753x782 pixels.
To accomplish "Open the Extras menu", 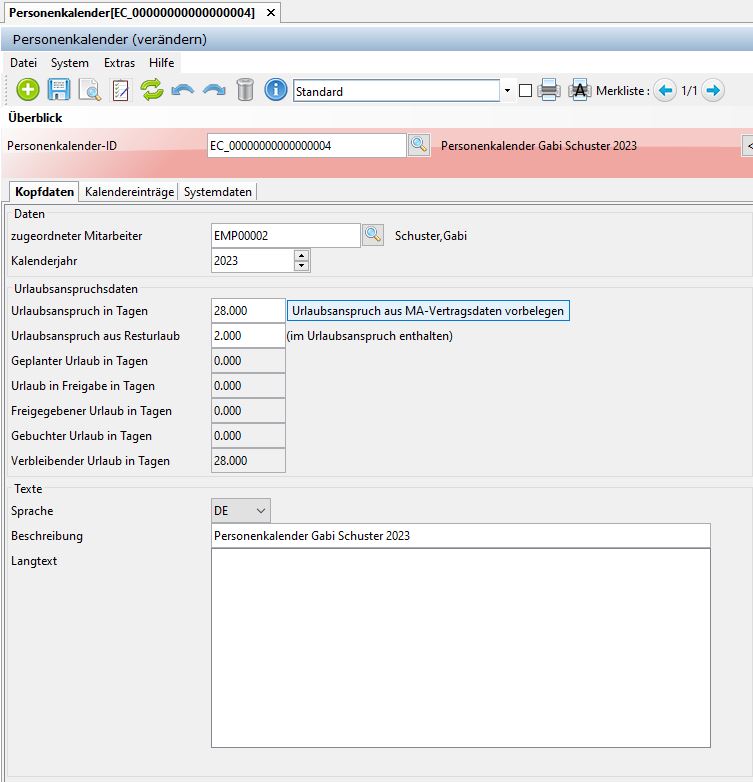I will point(119,62).
